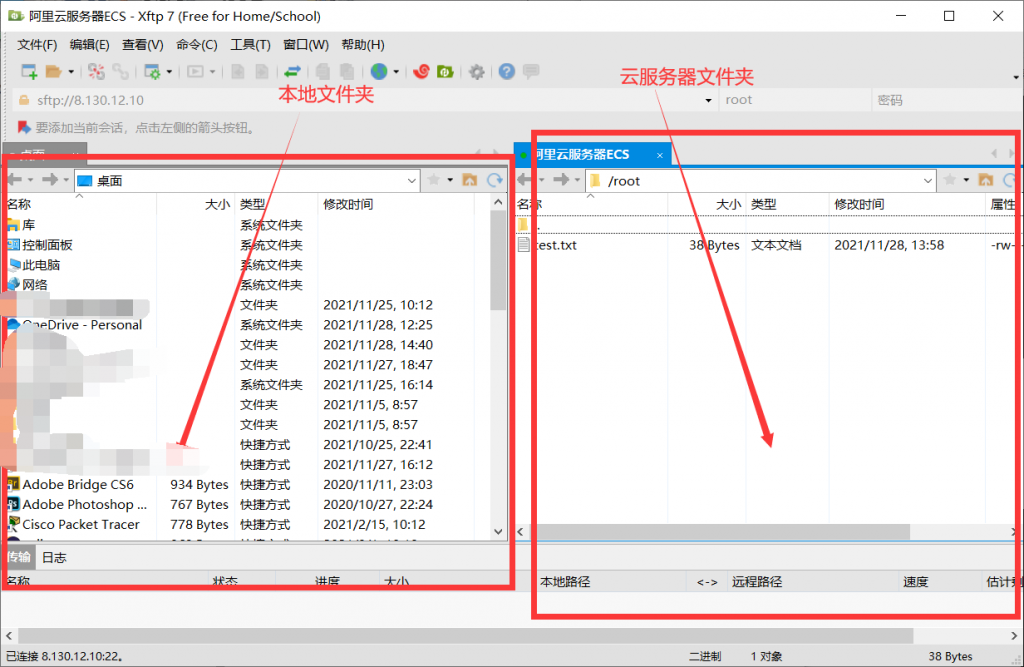Click the Open Session folder icon
This screenshot has height=667, width=1024.
54,71
